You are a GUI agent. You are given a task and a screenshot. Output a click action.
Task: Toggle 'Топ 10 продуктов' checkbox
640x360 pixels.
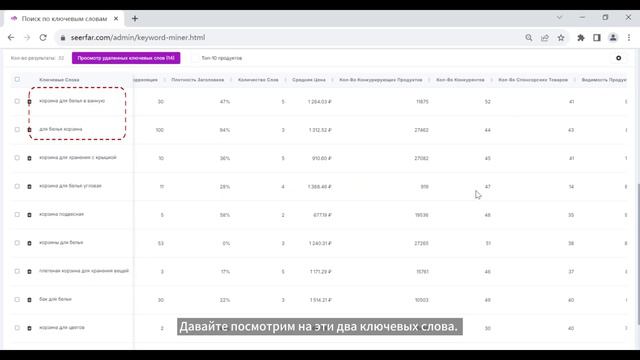tap(196, 58)
